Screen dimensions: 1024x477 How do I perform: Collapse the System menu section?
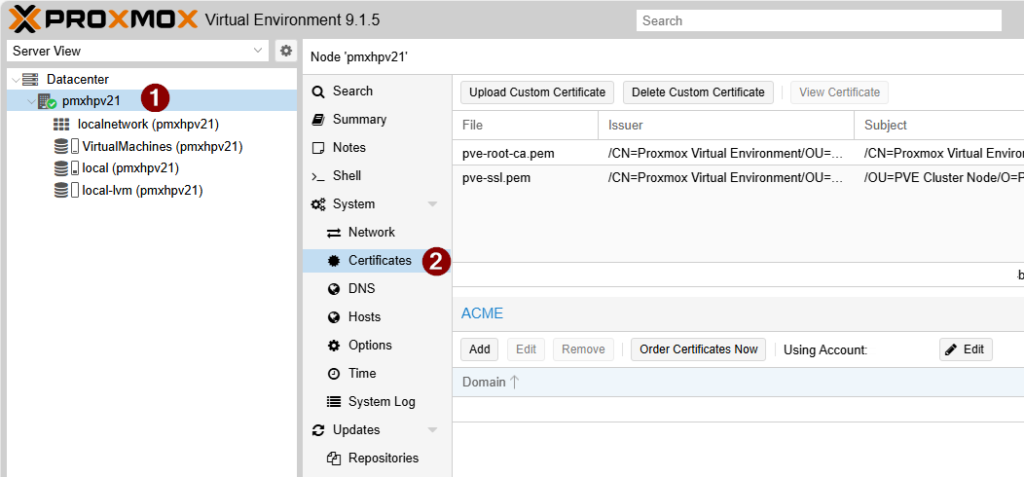(432, 204)
